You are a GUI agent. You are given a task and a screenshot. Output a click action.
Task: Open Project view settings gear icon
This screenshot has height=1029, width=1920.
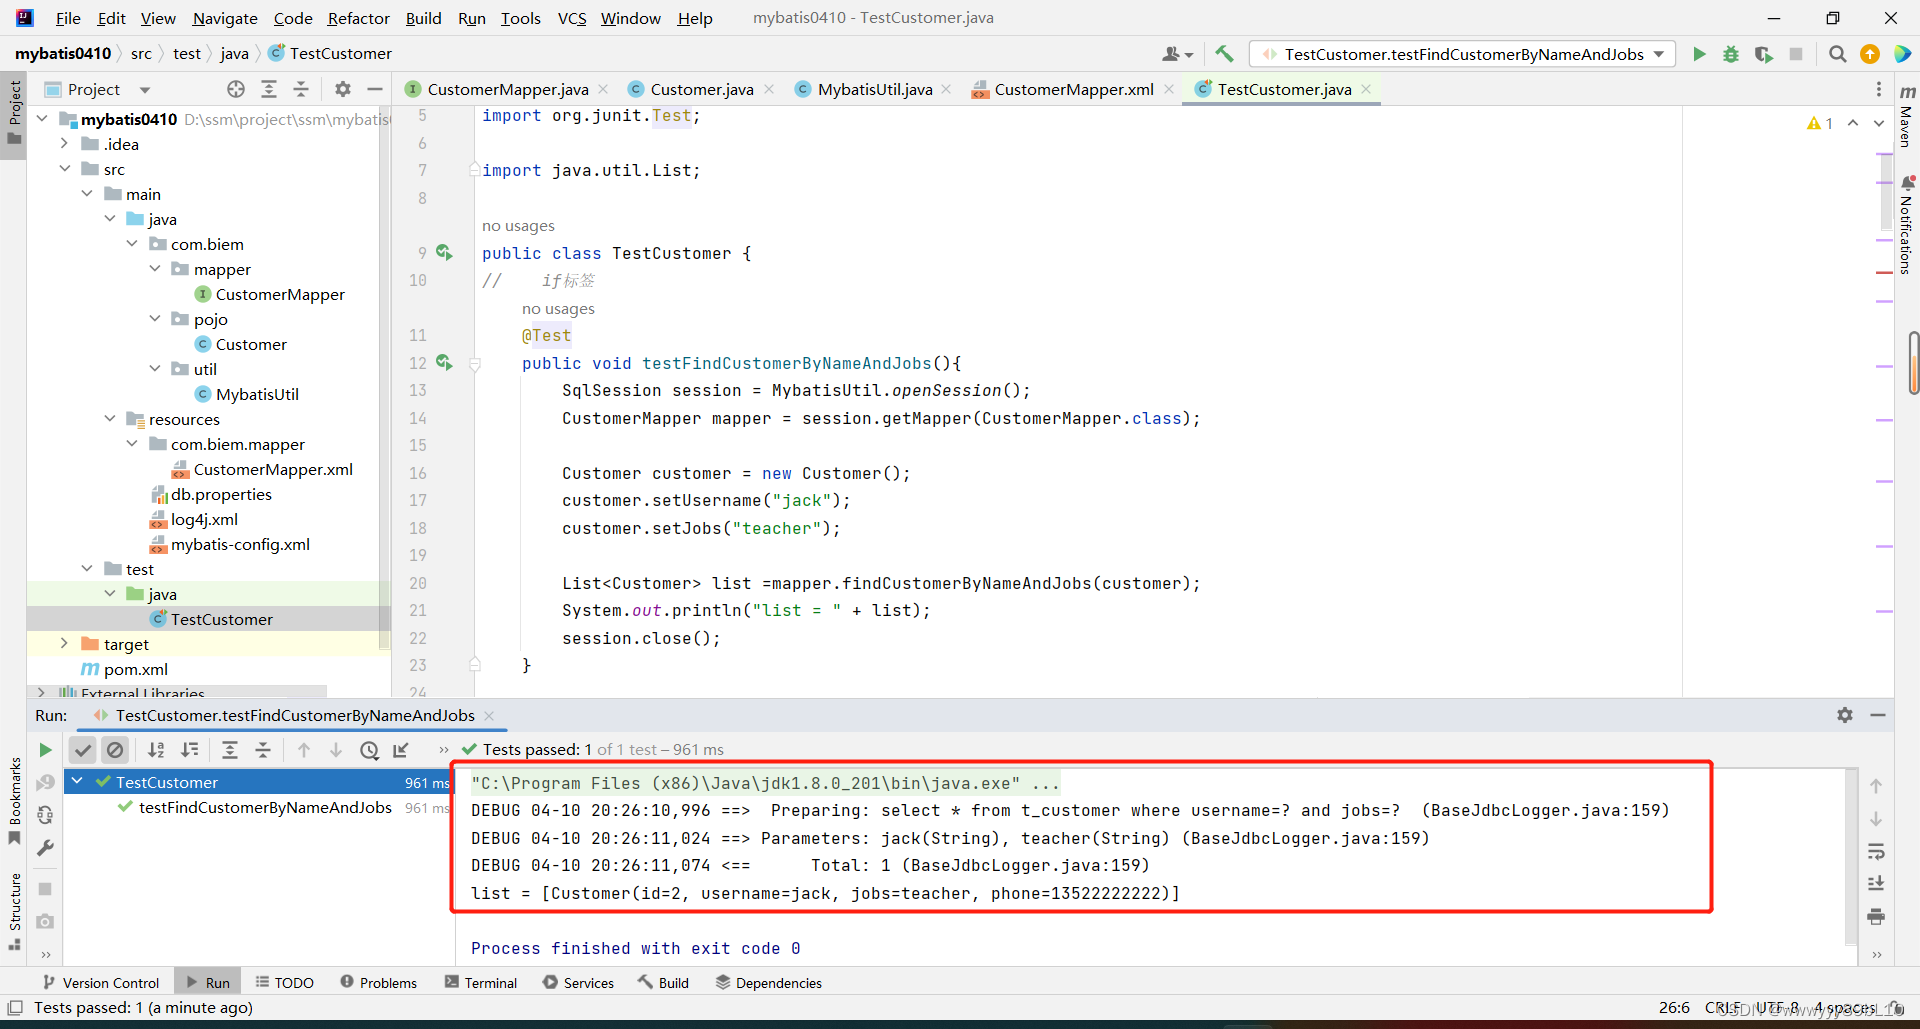[x=343, y=89]
